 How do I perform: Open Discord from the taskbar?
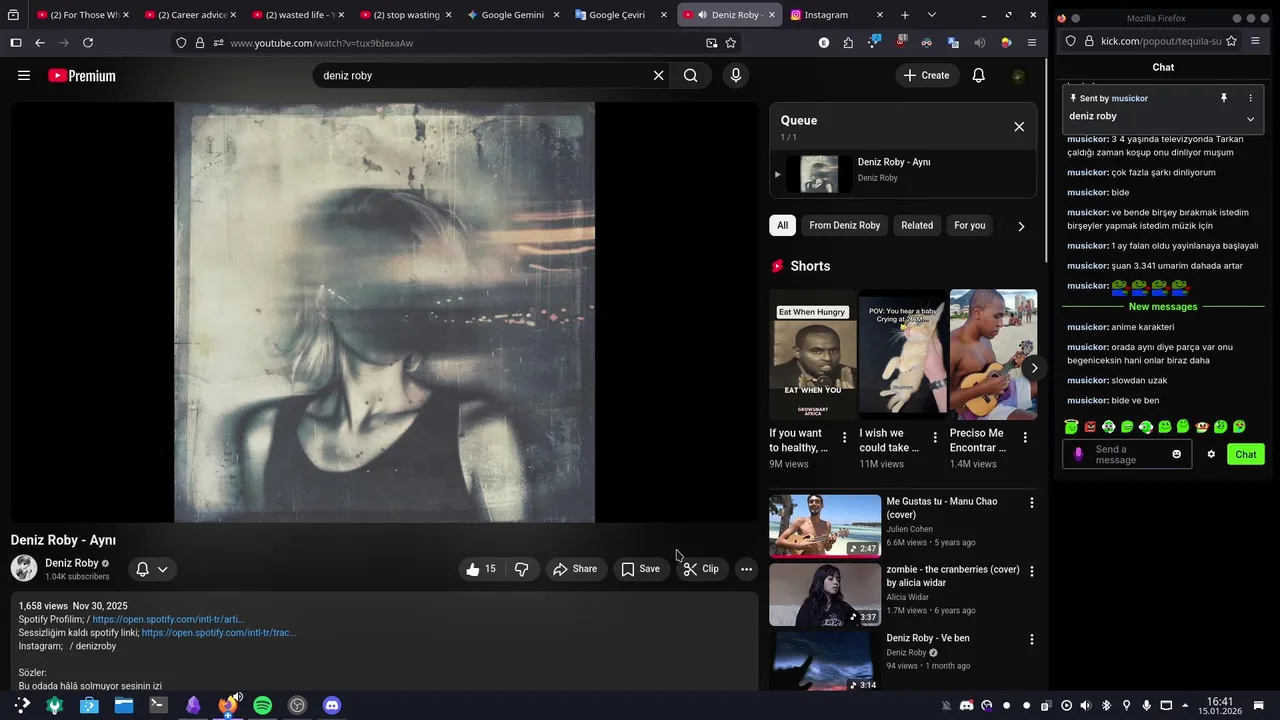(332, 705)
